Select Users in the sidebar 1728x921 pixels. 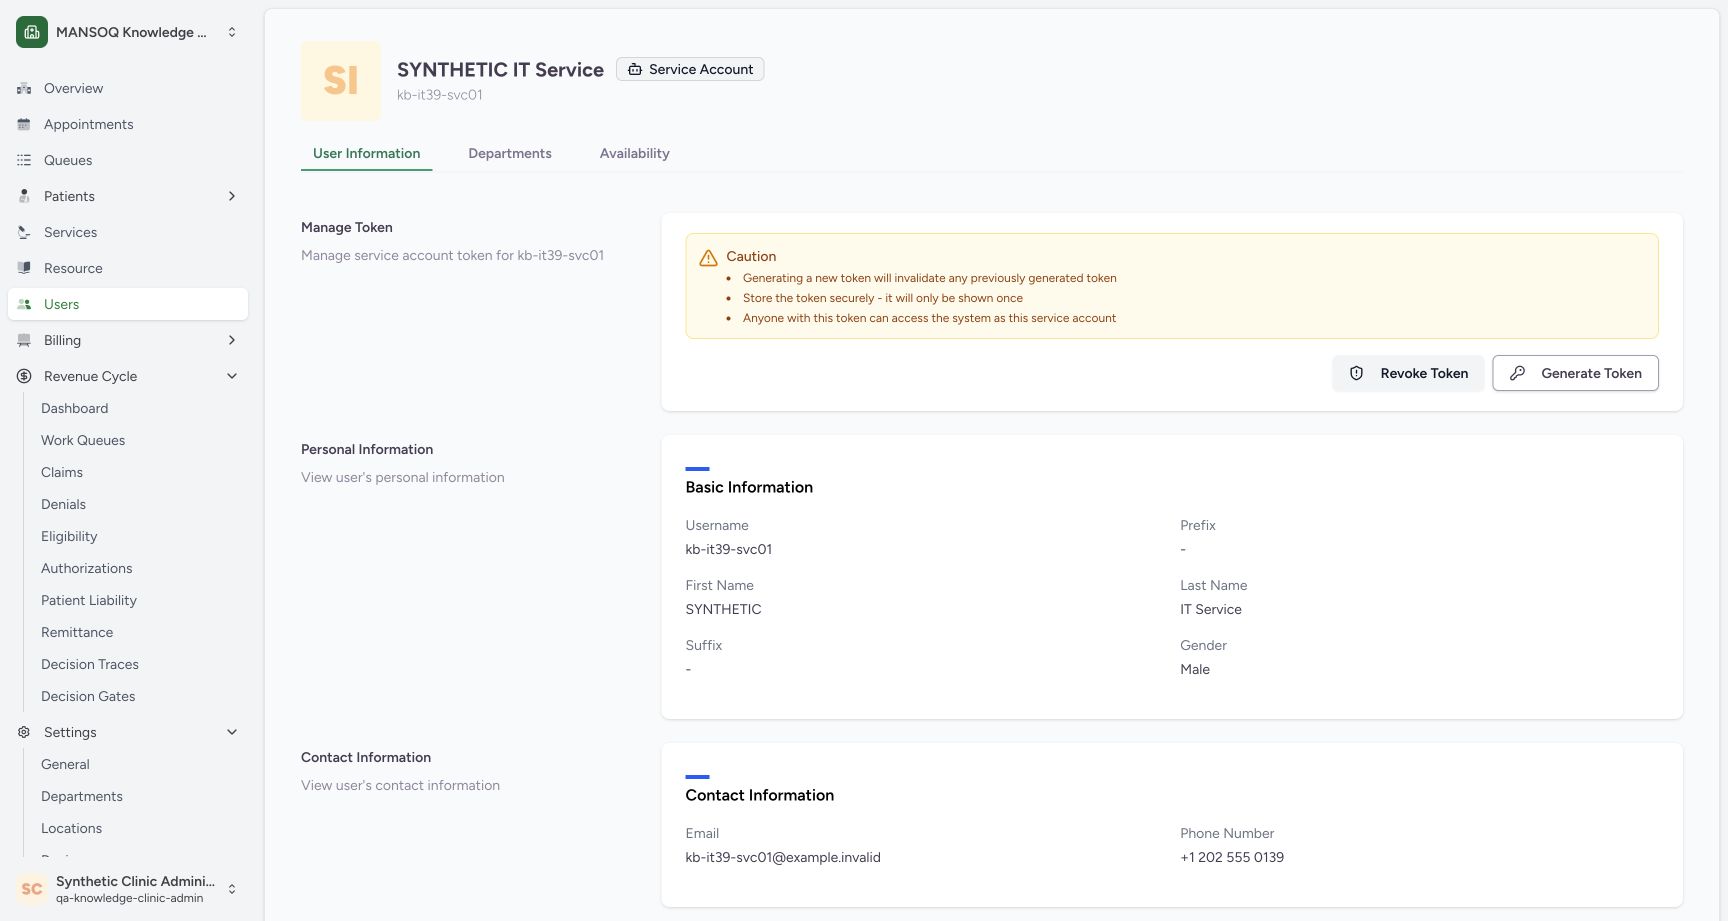(128, 304)
